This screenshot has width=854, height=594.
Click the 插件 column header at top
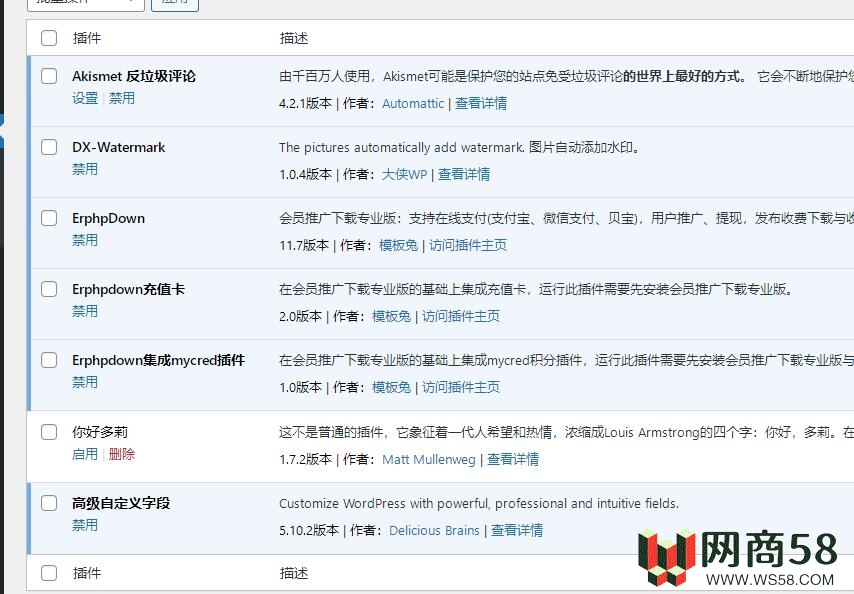coord(87,38)
